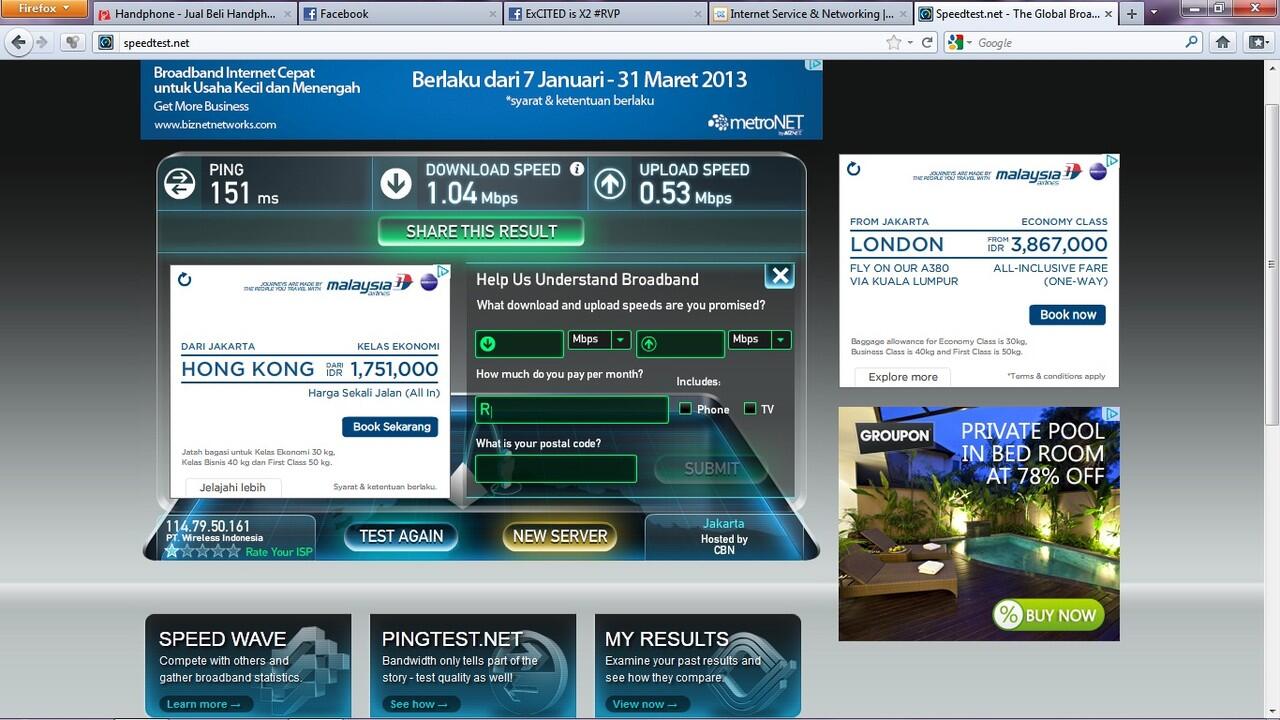This screenshot has width=1280, height=720.
Task: Rate the ISP using the first star
Action: (x=172, y=551)
